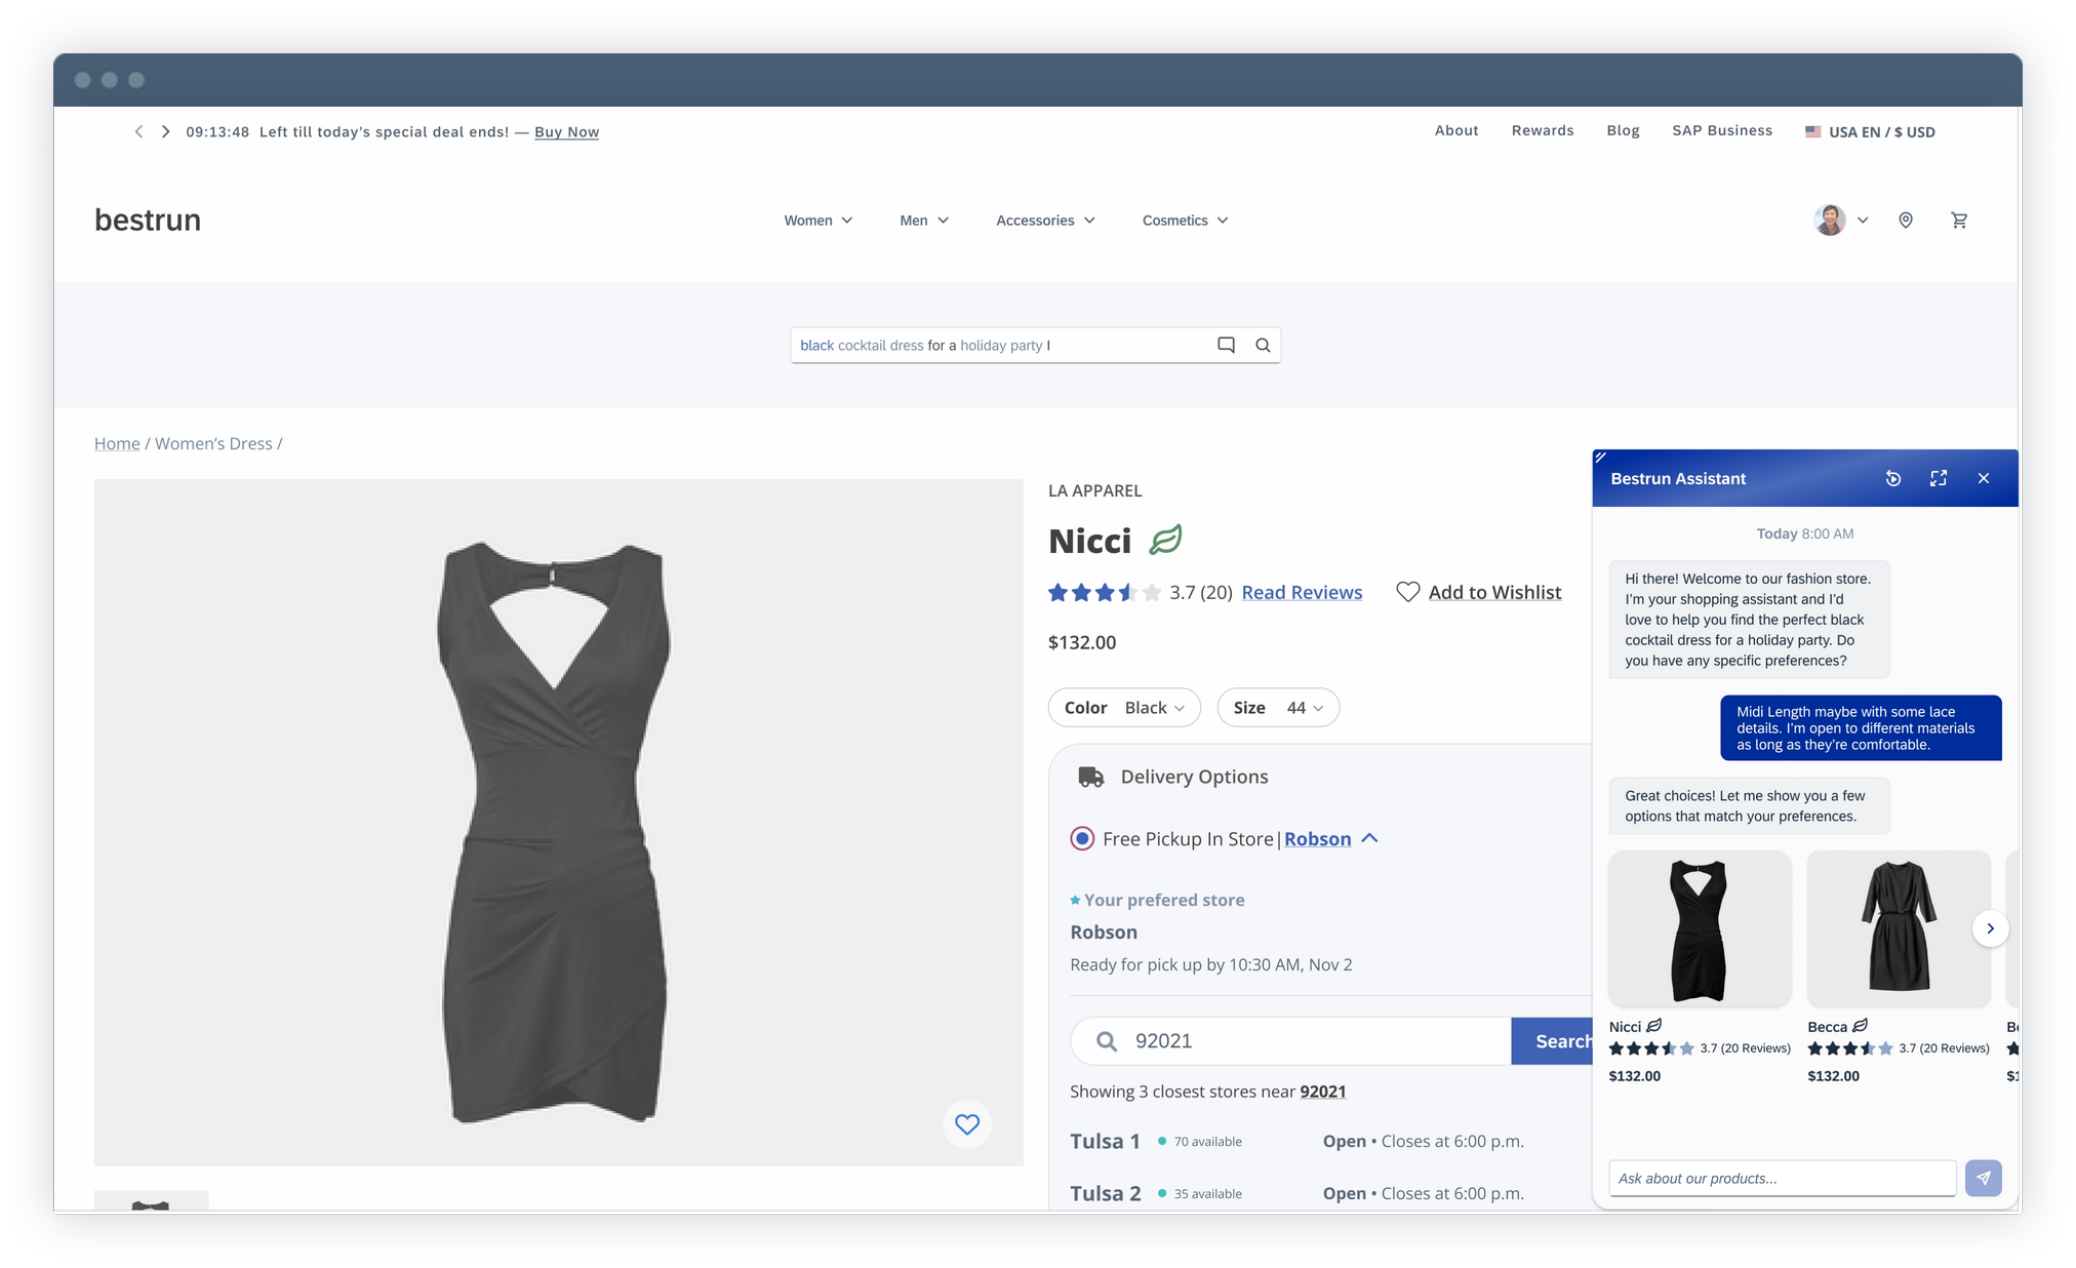Click leaf icon beside Nicci in chat
Viewport: 2076px width, 1268px height.
coord(1654,1026)
